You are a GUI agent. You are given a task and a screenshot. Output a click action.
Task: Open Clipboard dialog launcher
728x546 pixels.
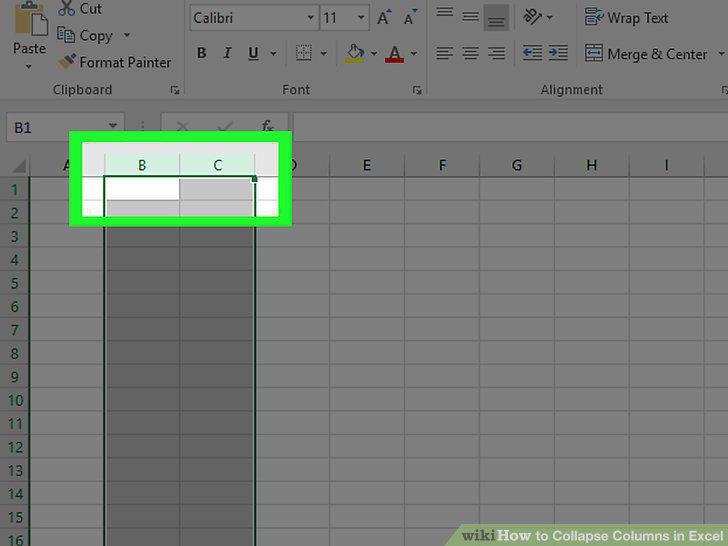(x=175, y=90)
